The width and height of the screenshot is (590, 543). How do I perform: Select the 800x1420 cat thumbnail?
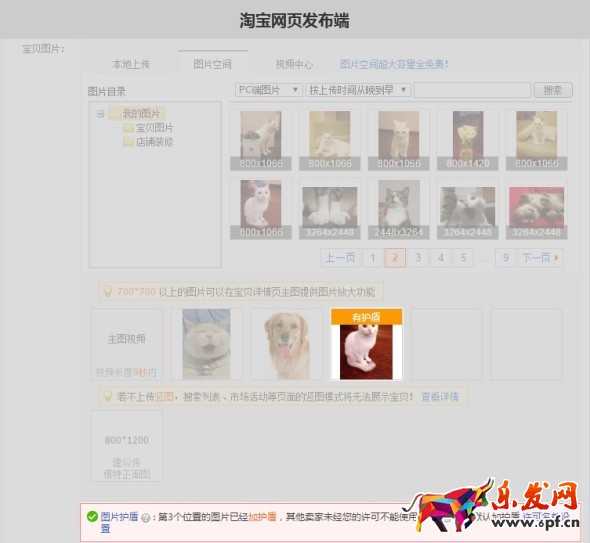467,140
